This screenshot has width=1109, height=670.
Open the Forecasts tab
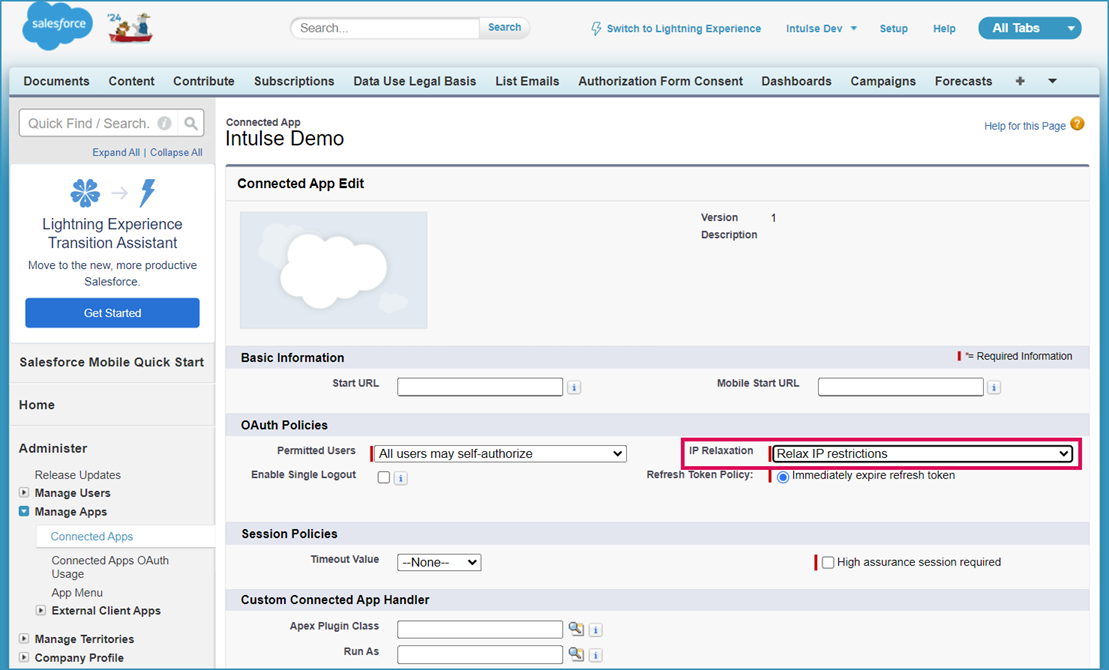(963, 81)
